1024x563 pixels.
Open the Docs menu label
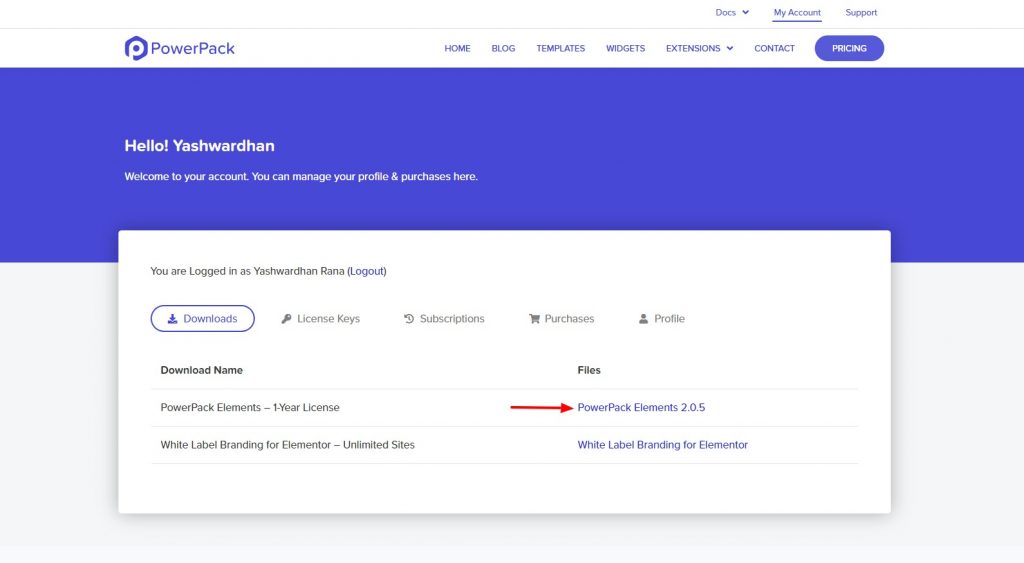tap(726, 12)
